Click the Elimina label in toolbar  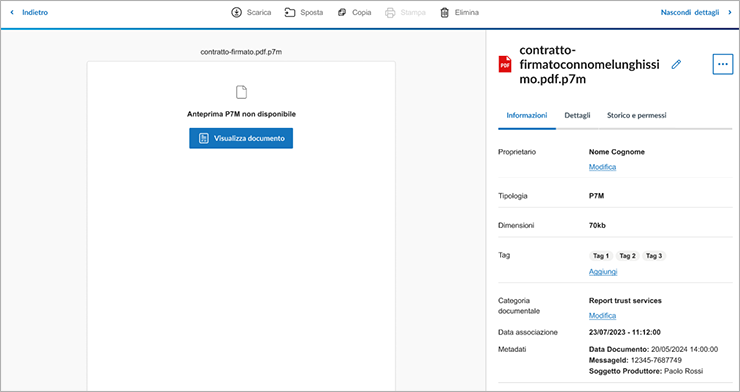click(466, 13)
